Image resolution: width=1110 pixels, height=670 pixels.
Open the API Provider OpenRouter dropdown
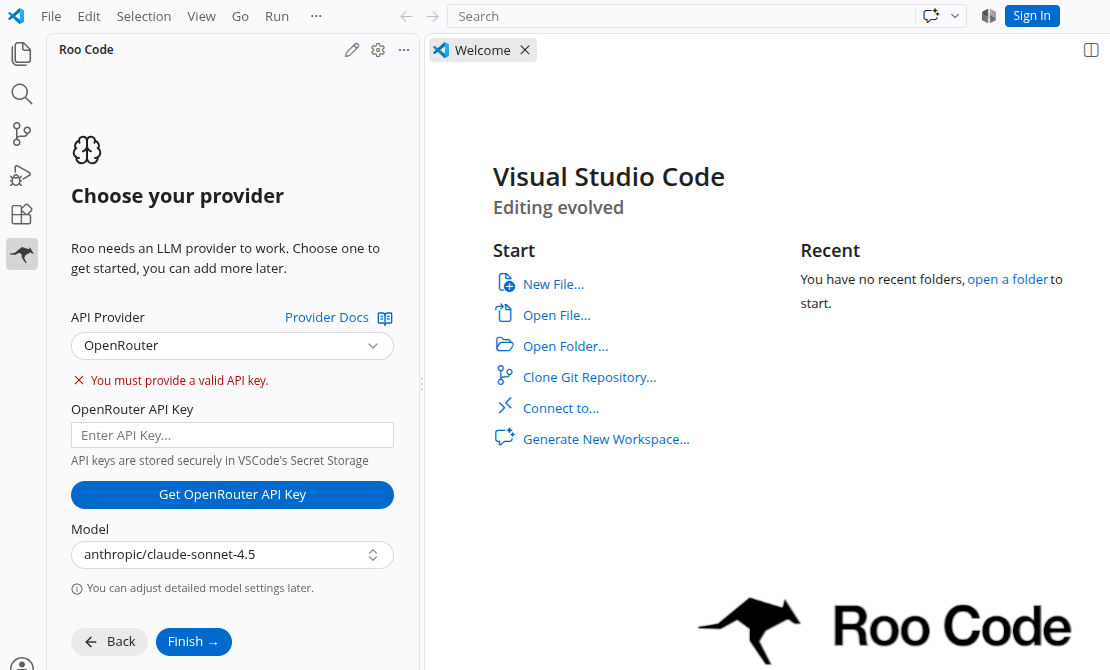(x=232, y=346)
